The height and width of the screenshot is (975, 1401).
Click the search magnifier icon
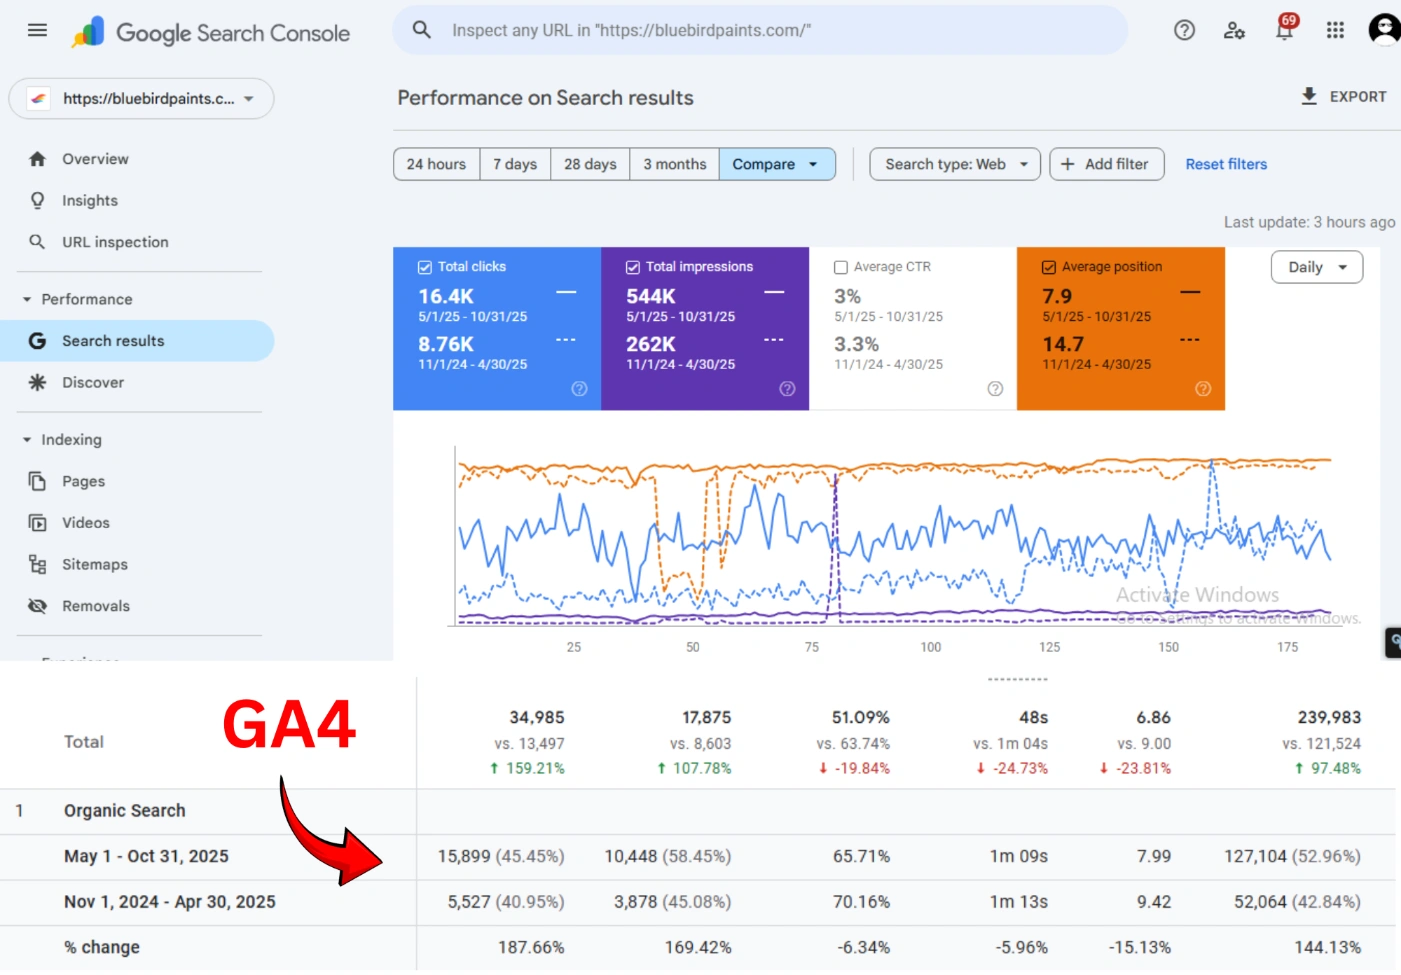422,30
